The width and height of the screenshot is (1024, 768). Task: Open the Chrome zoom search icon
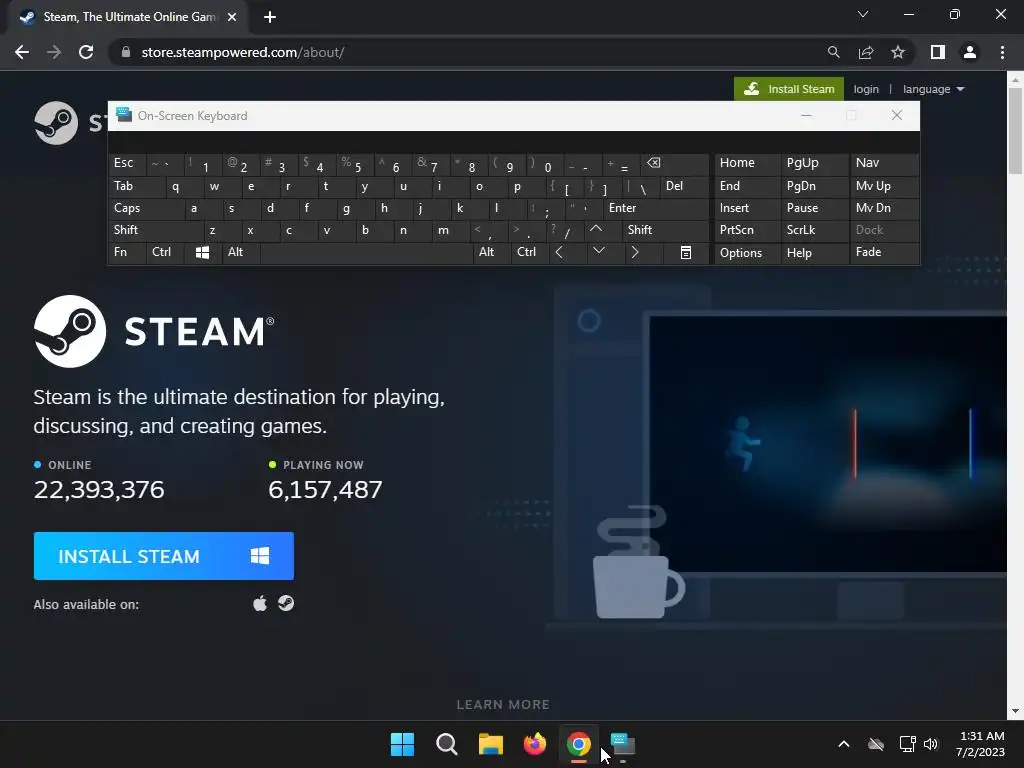pos(833,52)
